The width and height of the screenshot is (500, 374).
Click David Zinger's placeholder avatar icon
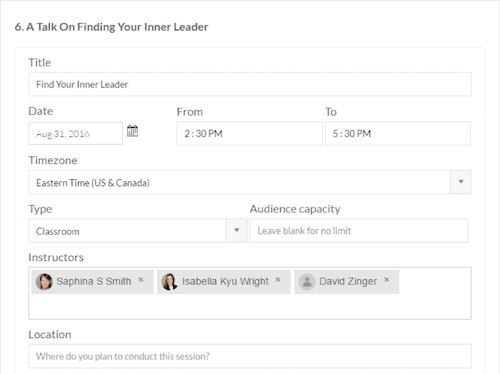coord(307,282)
